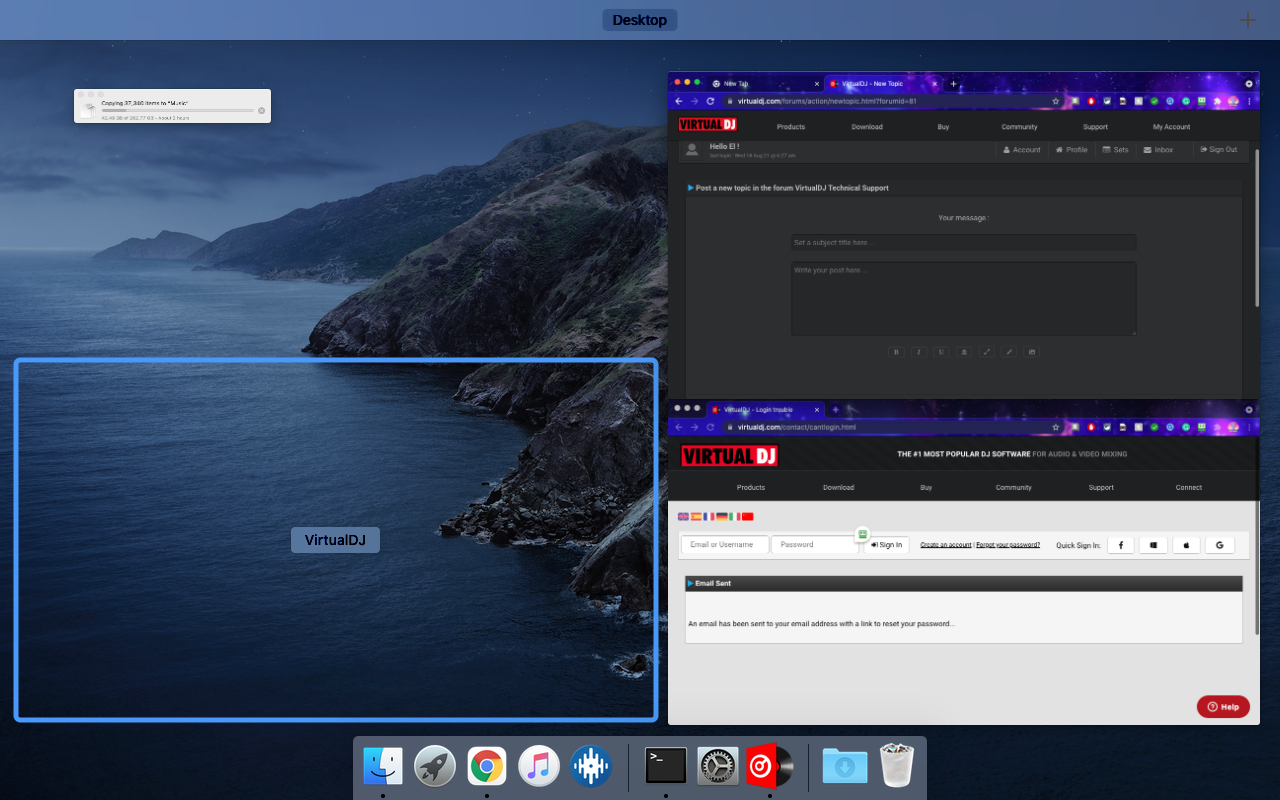Click the subject title field
This screenshot has width=1280, height=800.
point(963,243)
